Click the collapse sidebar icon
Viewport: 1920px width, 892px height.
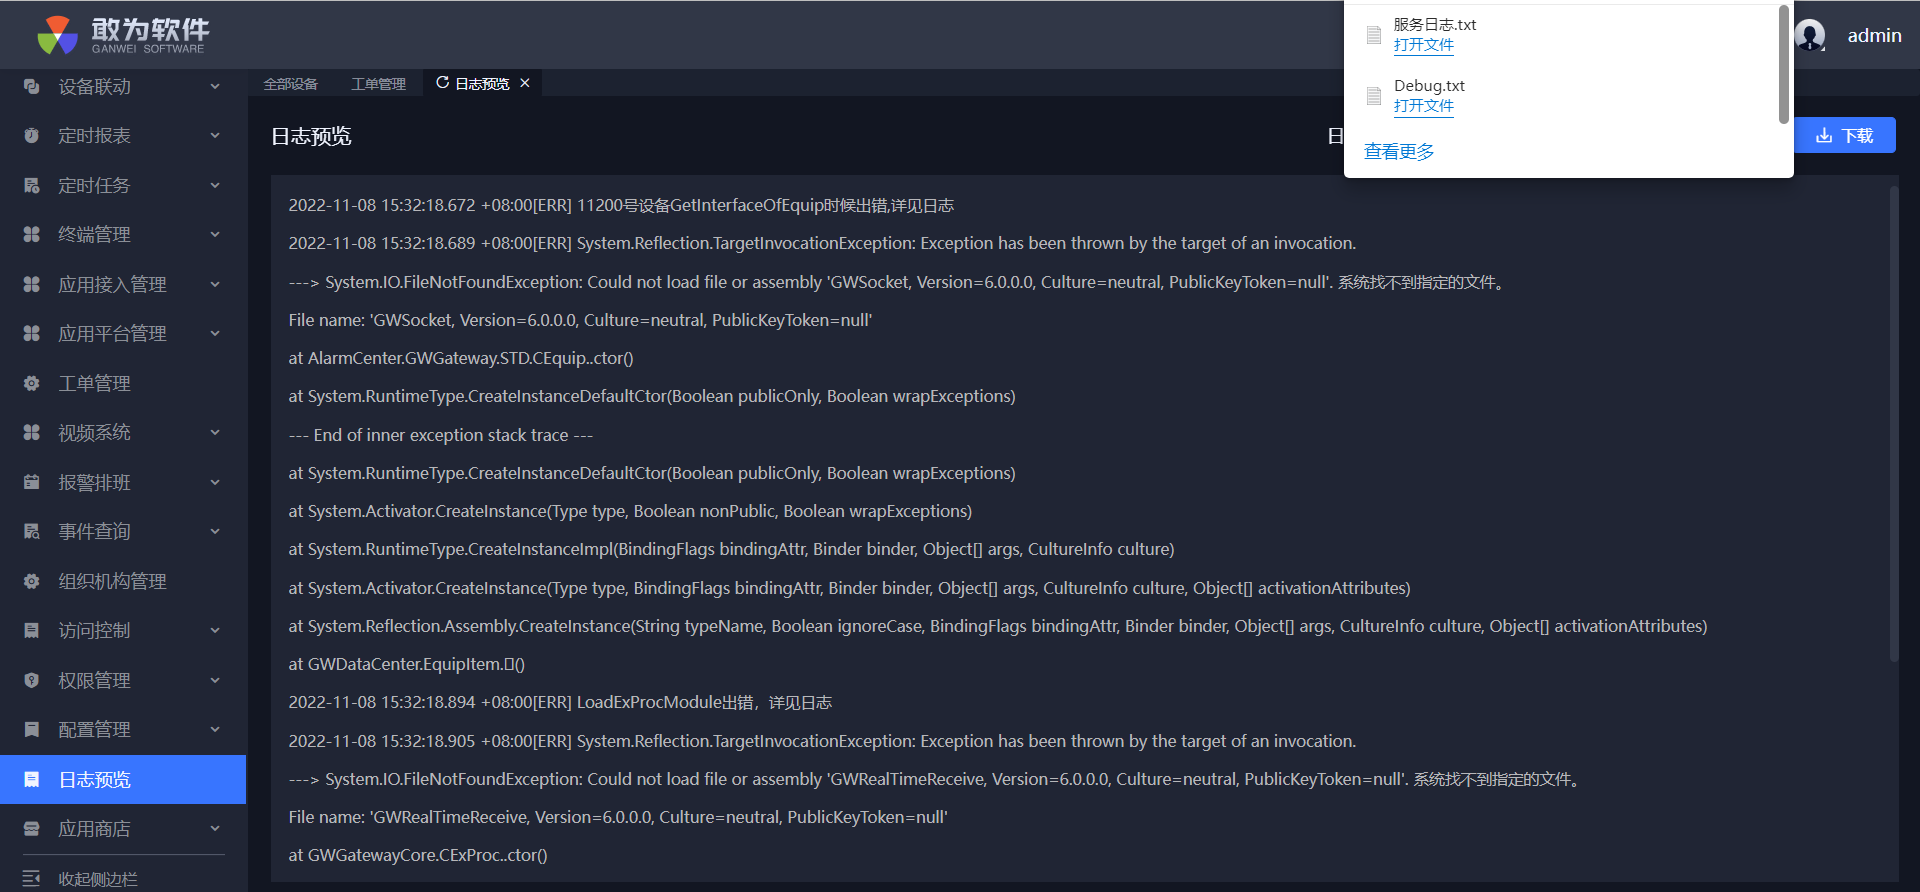coord(32,879)
